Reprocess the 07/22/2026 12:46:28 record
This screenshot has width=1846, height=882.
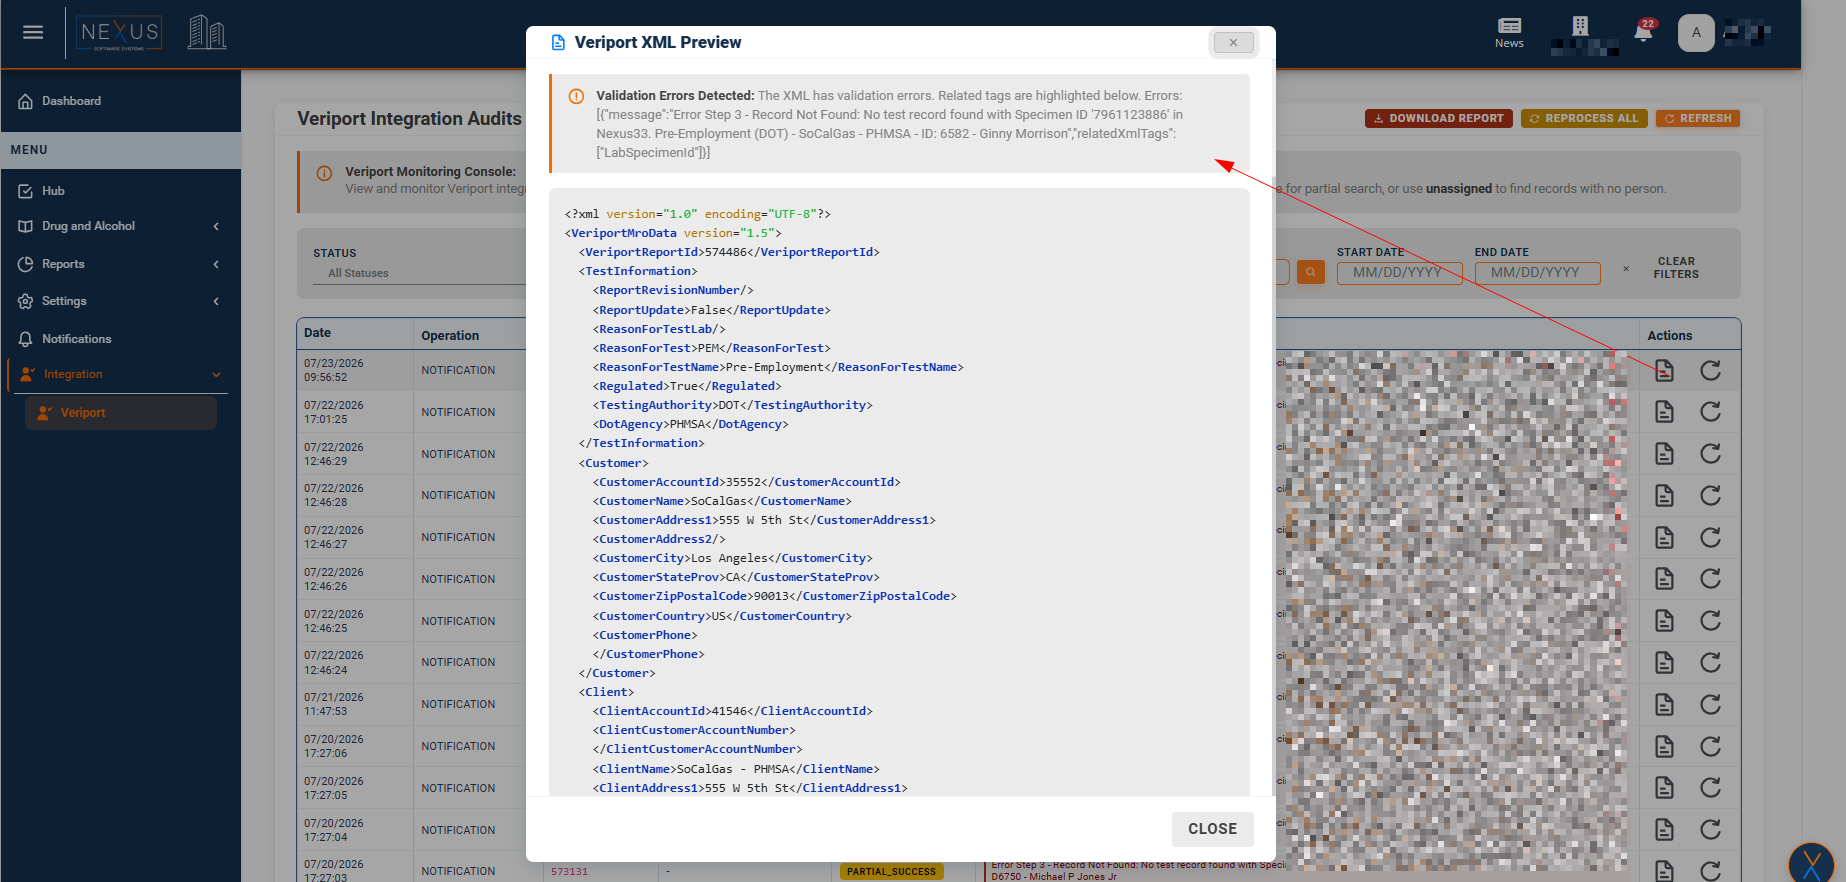click(1711, 496)
